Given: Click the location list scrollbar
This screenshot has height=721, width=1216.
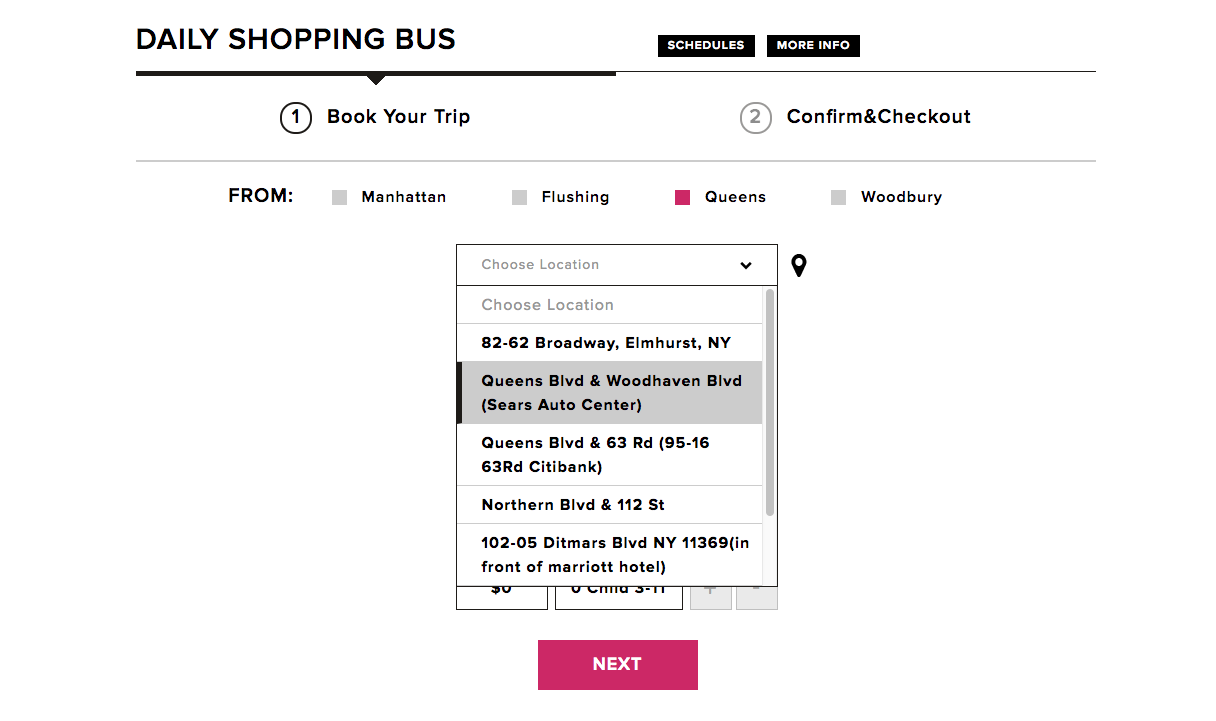Looking at the screenshot, I should pos(769,402).
